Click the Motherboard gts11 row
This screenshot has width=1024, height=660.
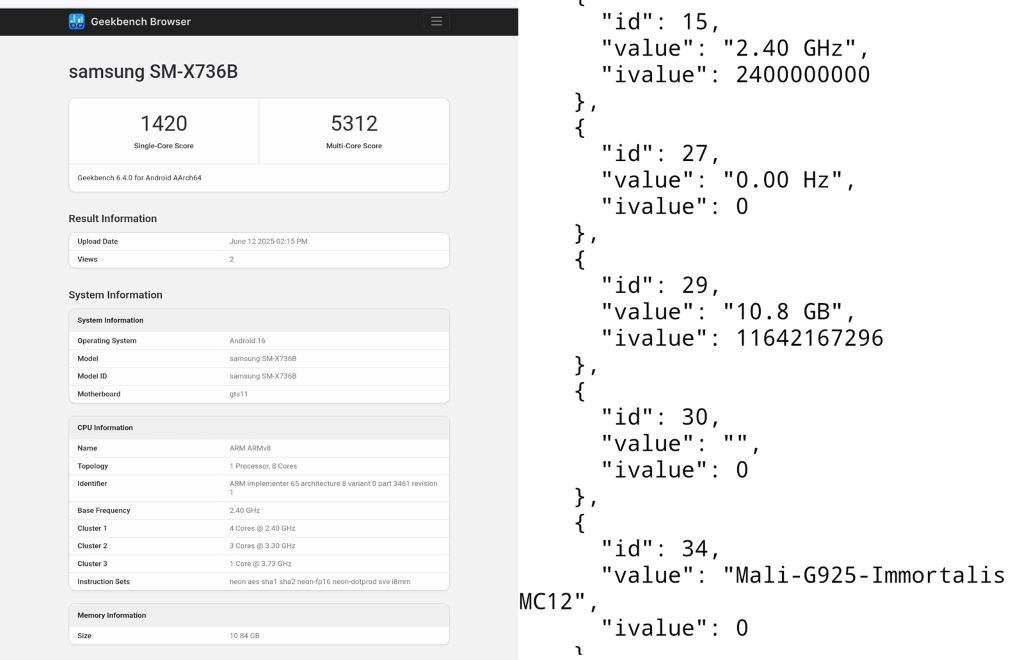(259, 394)
